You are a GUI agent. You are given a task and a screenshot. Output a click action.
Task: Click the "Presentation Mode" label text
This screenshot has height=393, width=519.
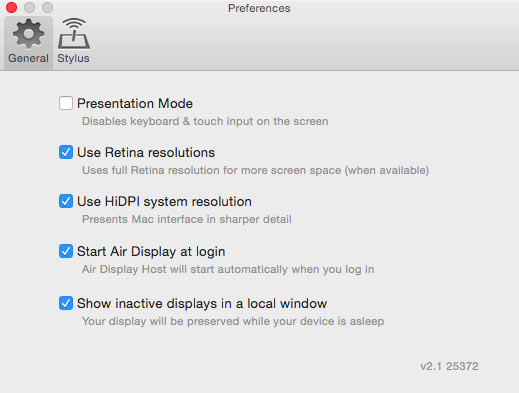tap(135, 103)
